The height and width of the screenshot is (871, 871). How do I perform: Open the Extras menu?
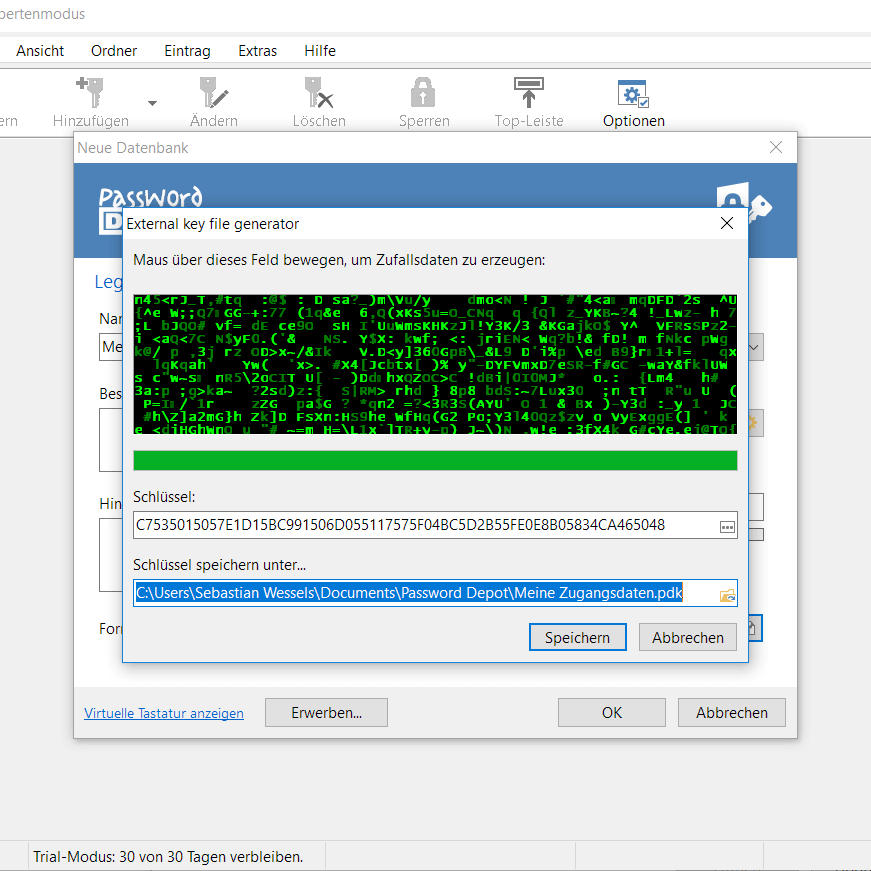click(x=257, y=51)
